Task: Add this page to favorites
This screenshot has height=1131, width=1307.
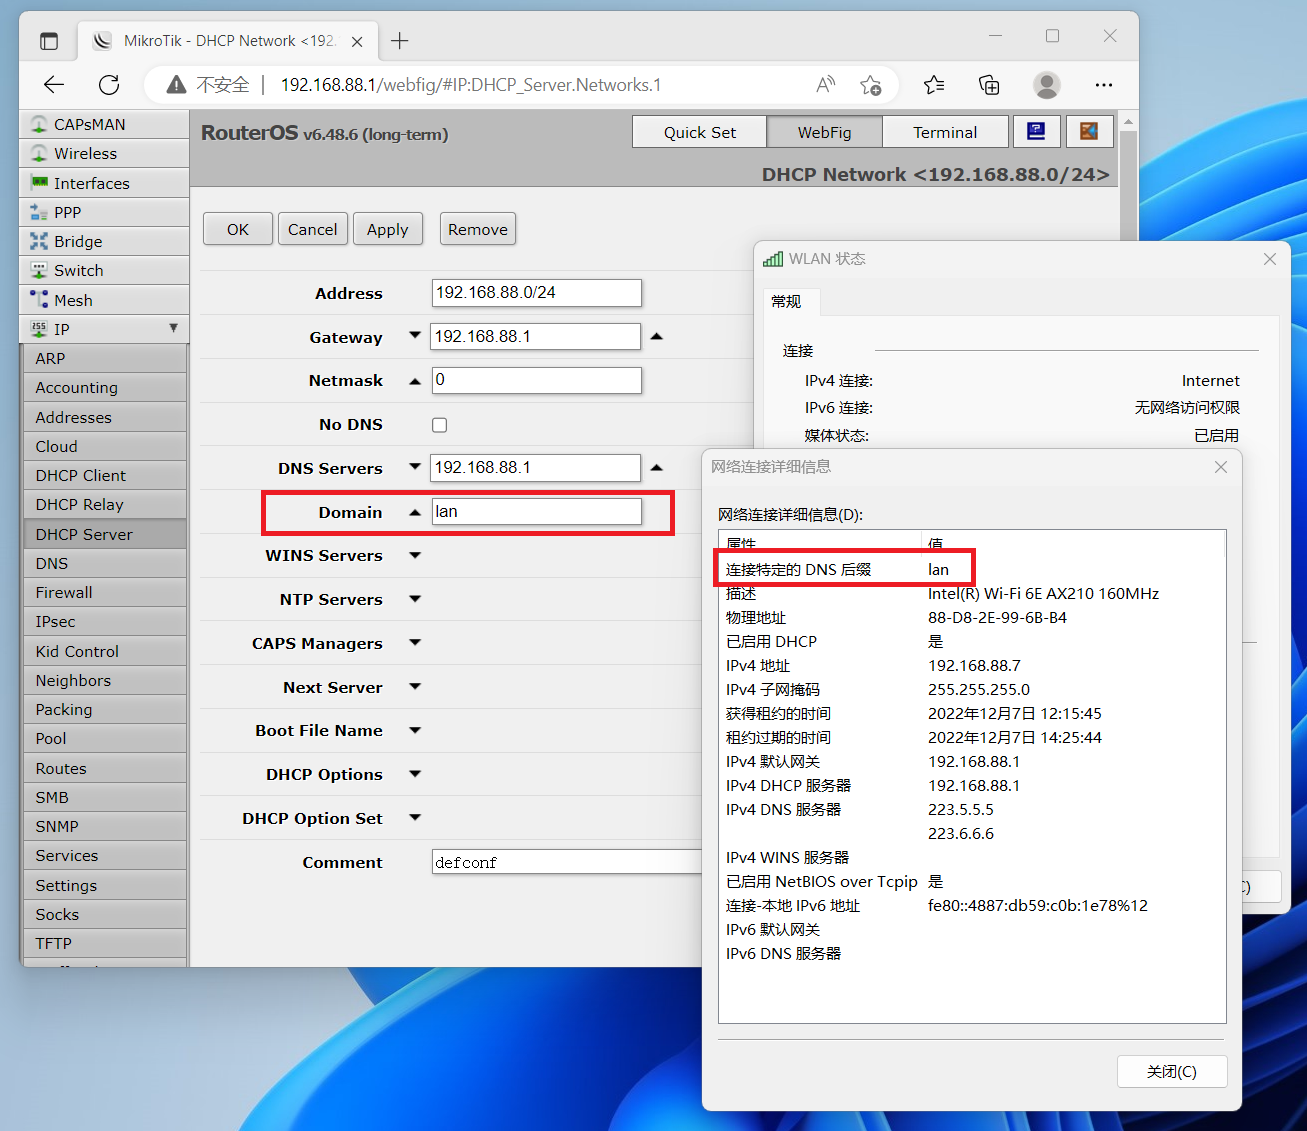Action: coord(871,85)
